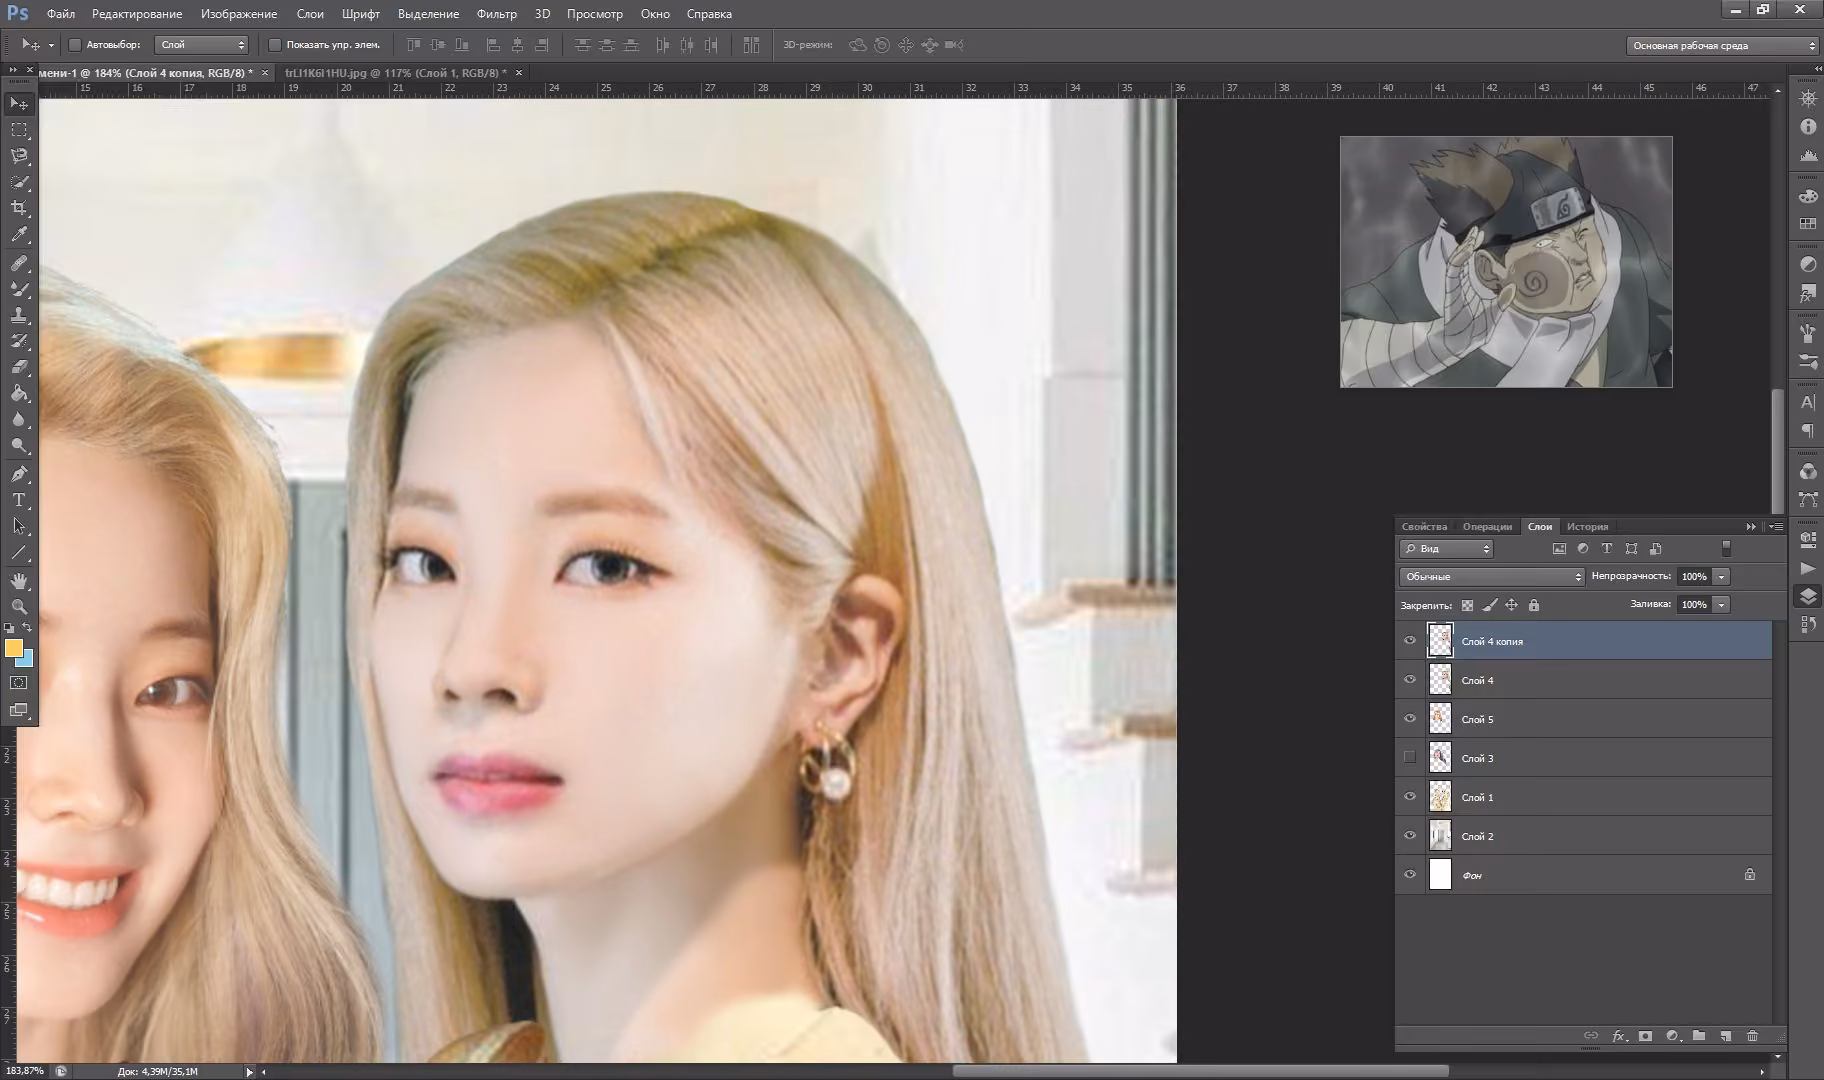Lock transparent pixels of the layer

click(x=1467, y=605)
